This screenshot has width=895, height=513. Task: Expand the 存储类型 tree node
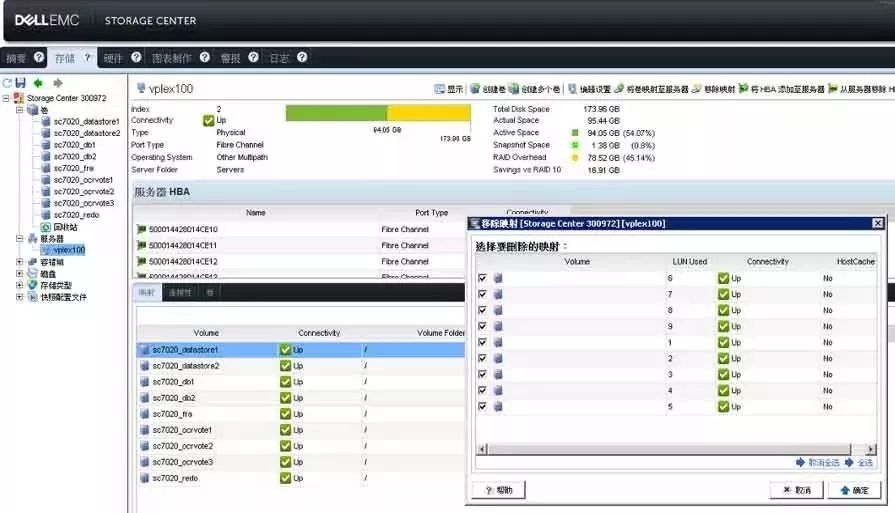[19, 285]
